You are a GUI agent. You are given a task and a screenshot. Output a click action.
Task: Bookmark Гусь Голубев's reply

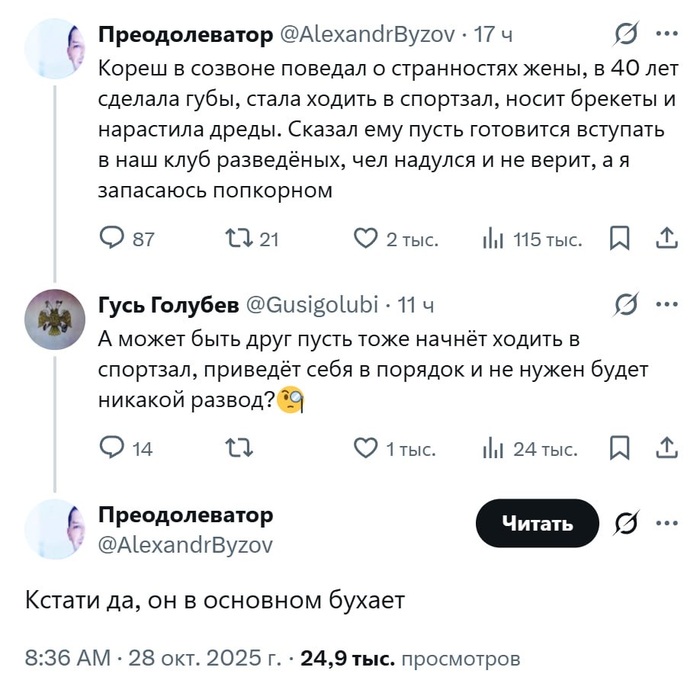tap(619, 449)
